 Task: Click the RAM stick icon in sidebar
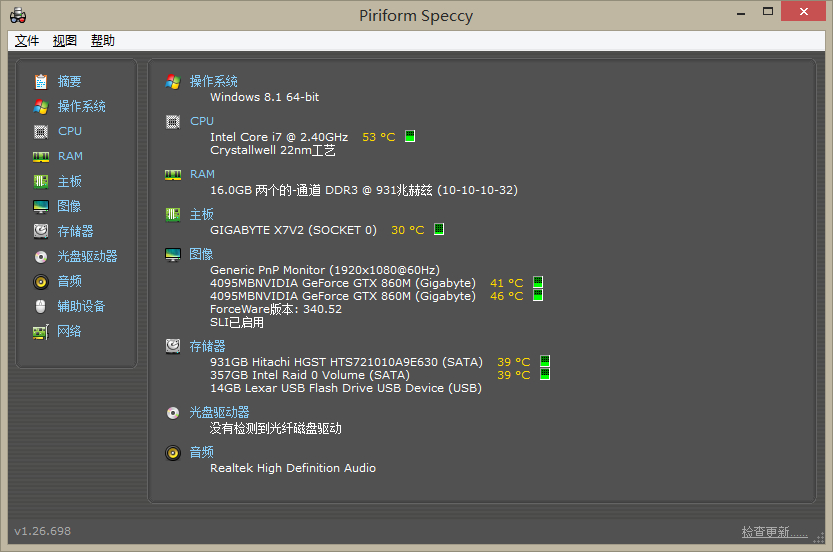(x=41, y=157)
